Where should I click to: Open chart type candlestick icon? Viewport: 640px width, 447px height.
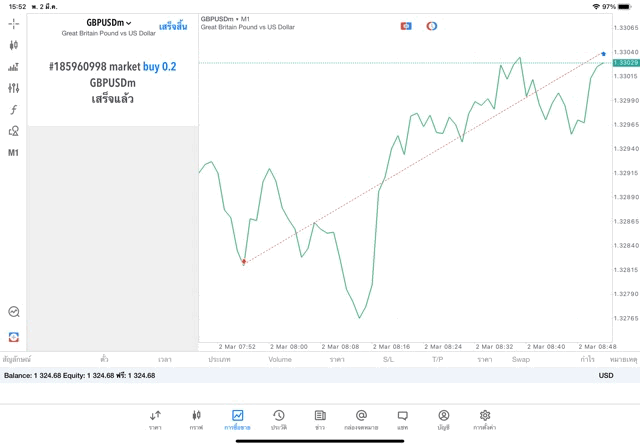tap(13, 45)
